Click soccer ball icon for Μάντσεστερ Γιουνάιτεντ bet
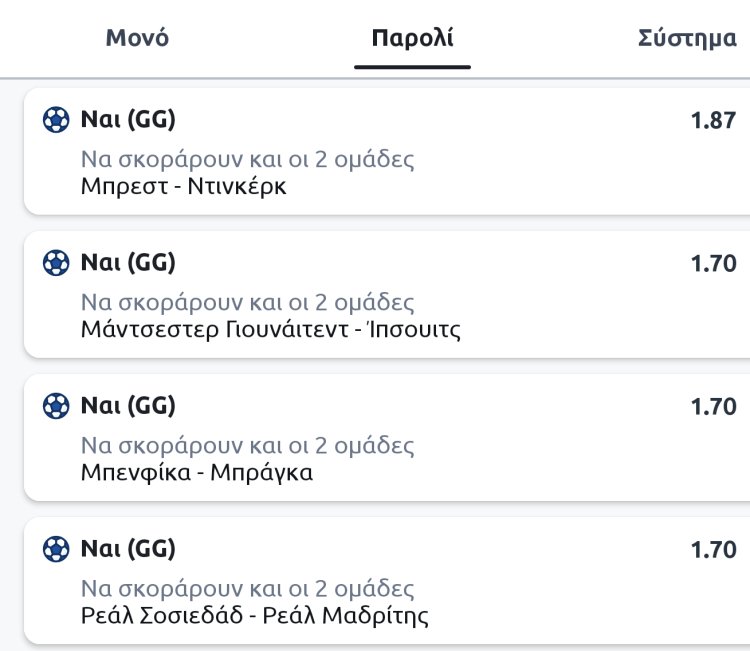 click(x=56, y=264)
